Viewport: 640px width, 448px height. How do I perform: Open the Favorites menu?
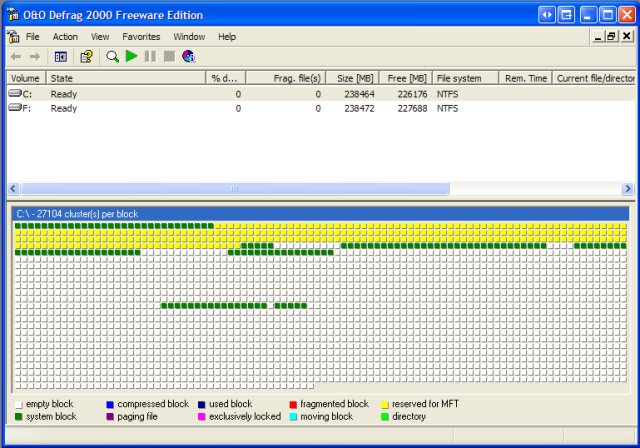pos(141,37)
